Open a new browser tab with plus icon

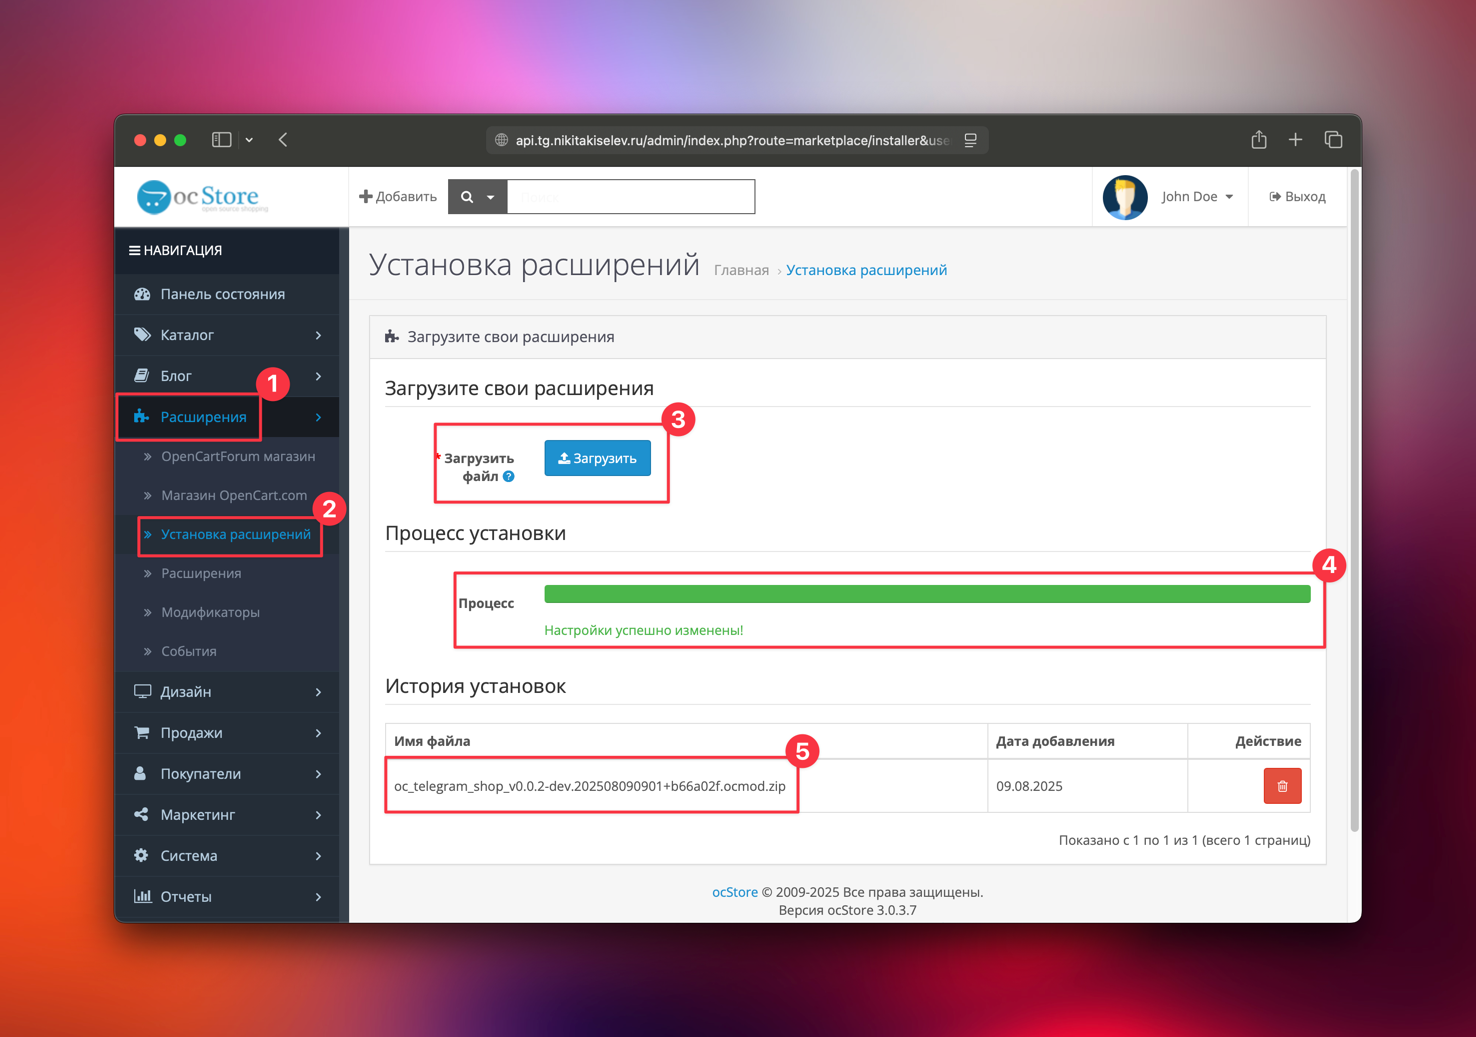pos(1295,140)
